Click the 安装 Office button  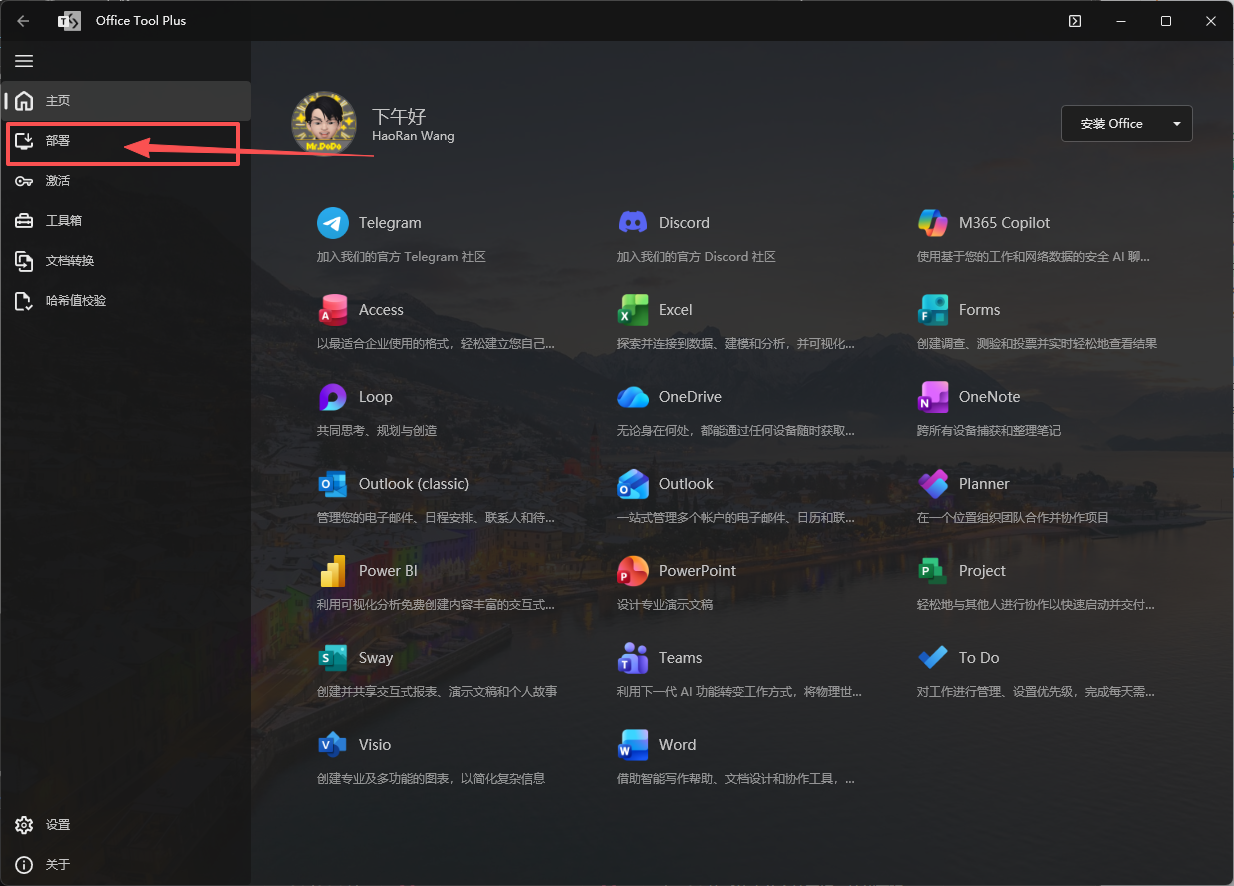1111,124
